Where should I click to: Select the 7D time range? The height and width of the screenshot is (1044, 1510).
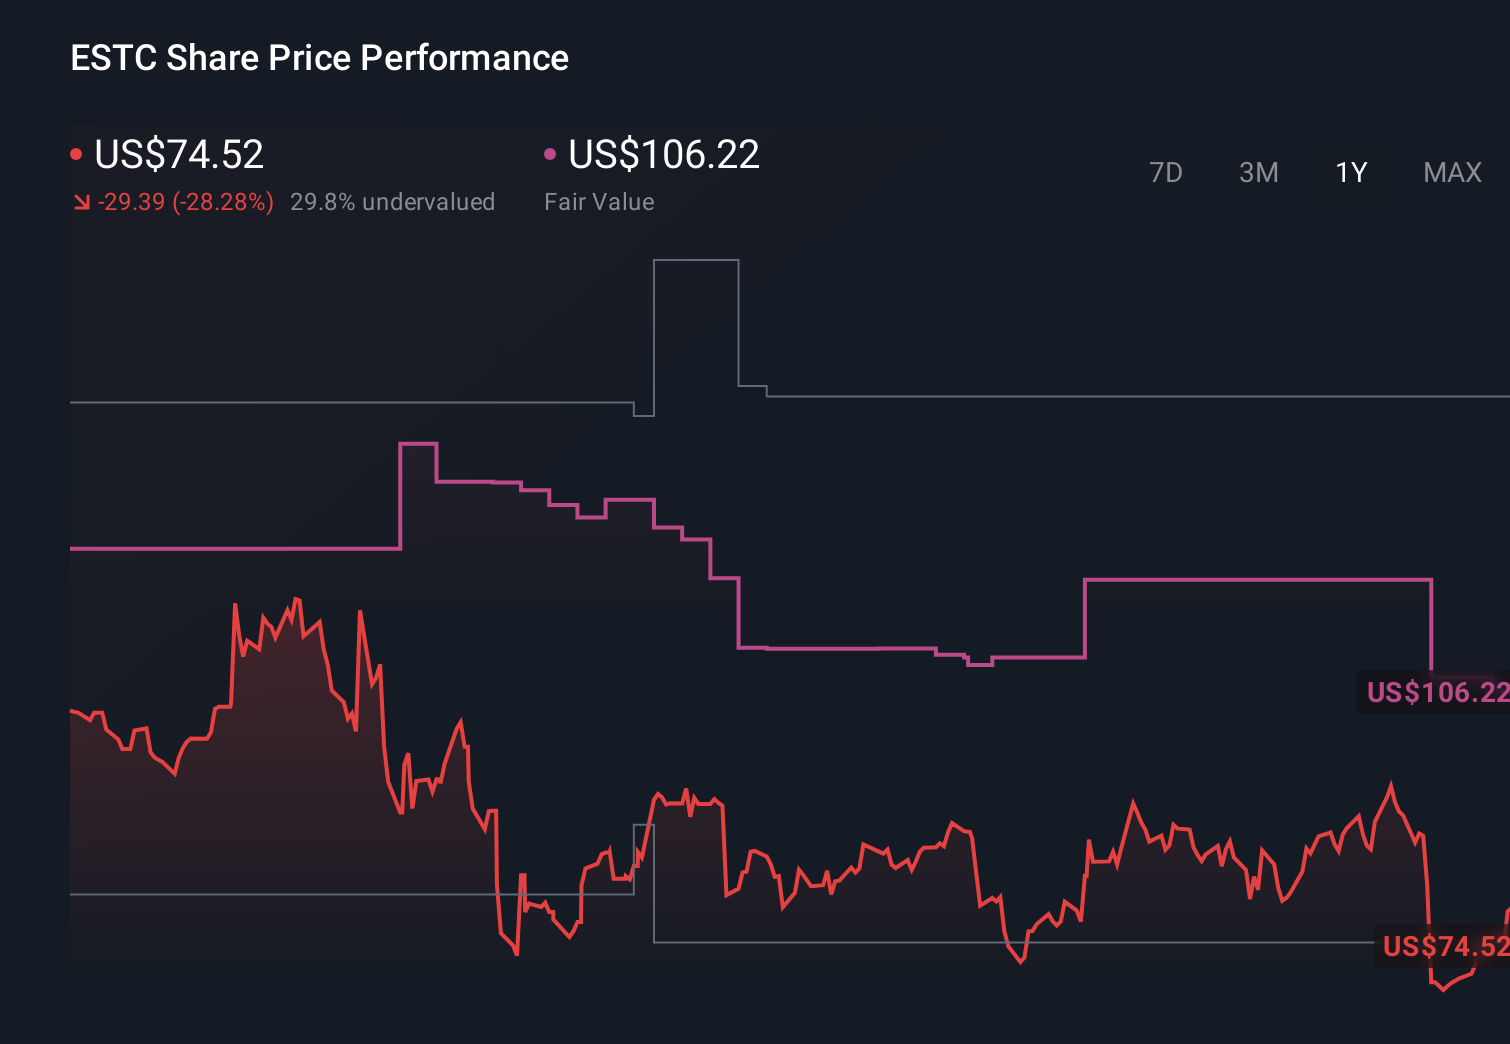[x=1167, y=172]
